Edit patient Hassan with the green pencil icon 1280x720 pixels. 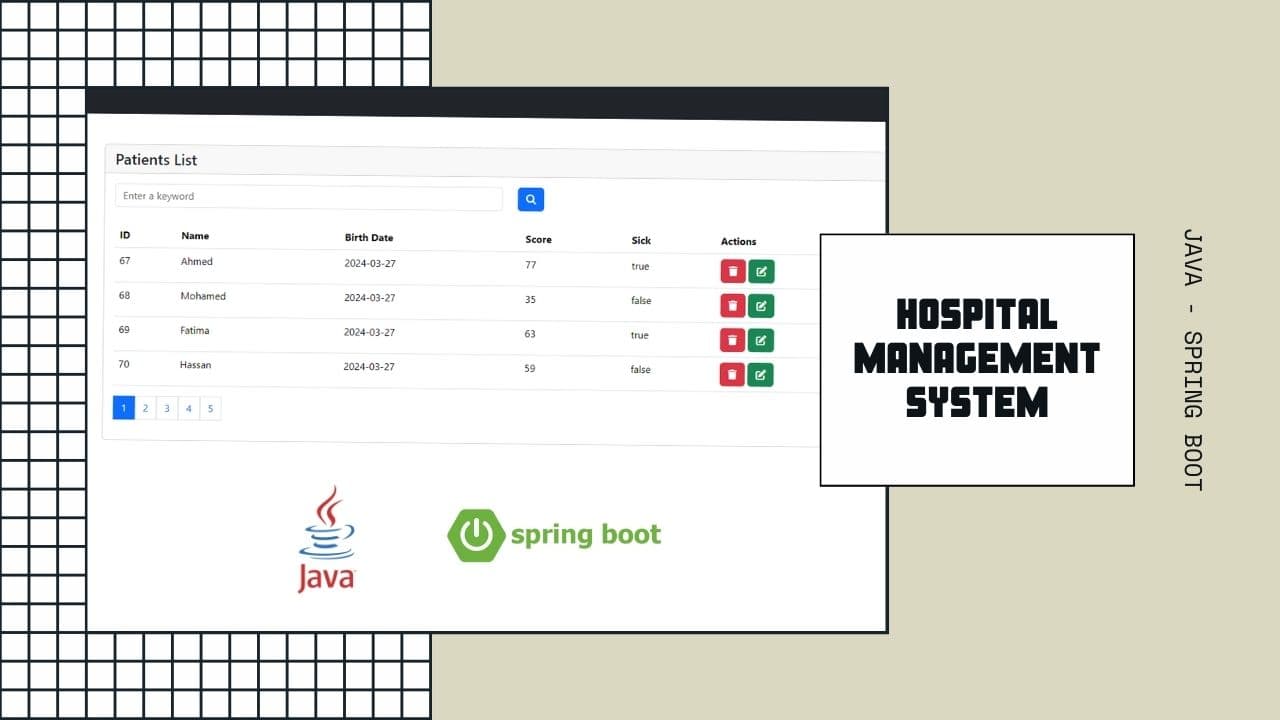click(761, 375)
